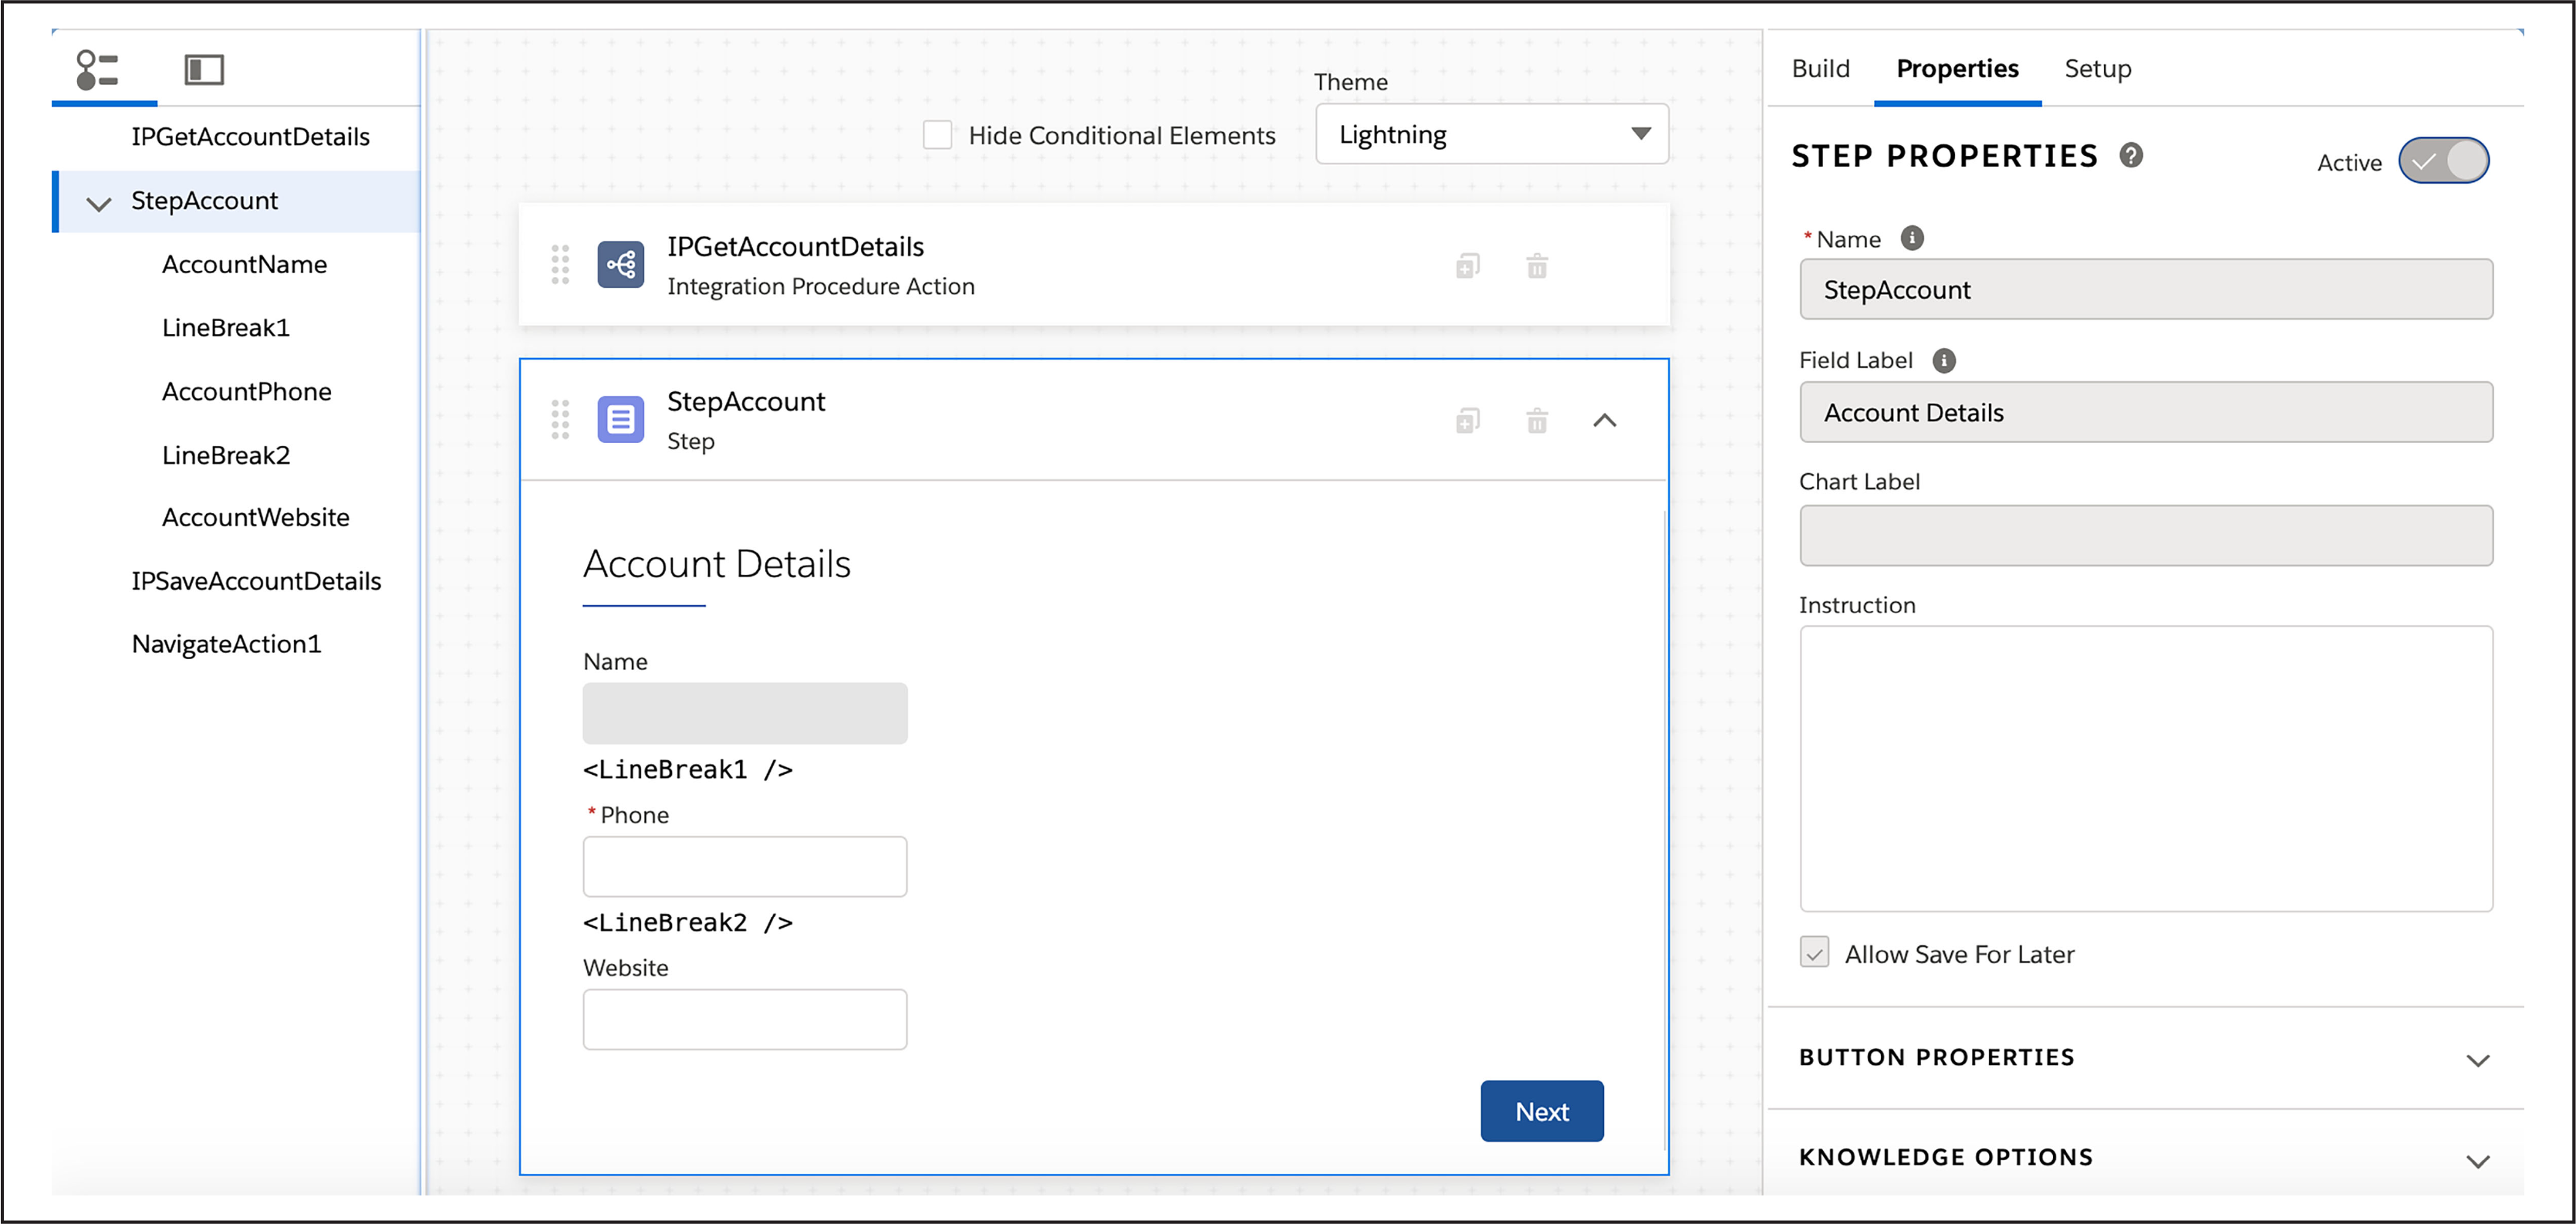Click info icon next to Field Label
The height and width of the screenshot is (1224, 2576).
[1943, 360]
